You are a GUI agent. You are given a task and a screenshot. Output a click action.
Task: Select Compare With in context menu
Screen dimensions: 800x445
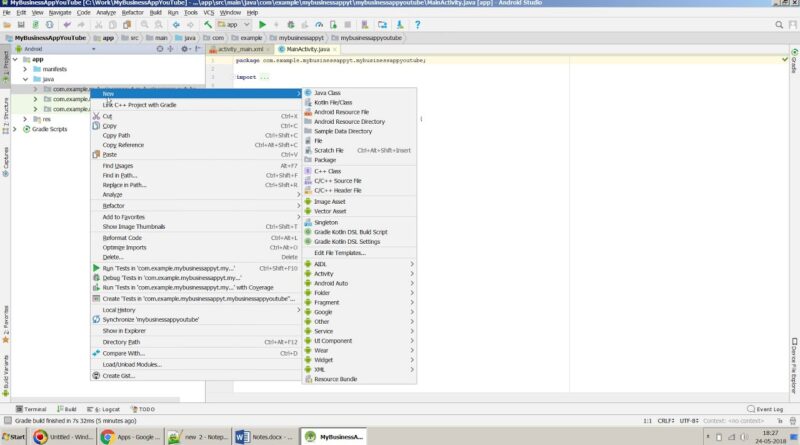tap(195, 353)
